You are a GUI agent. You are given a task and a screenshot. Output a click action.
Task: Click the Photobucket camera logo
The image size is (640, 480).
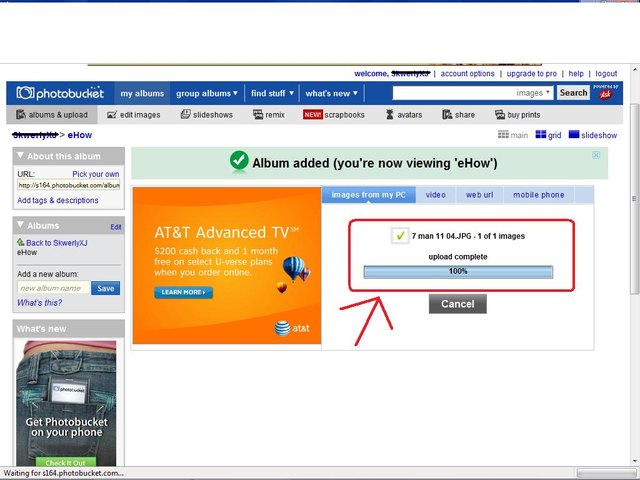pos(60,93)
